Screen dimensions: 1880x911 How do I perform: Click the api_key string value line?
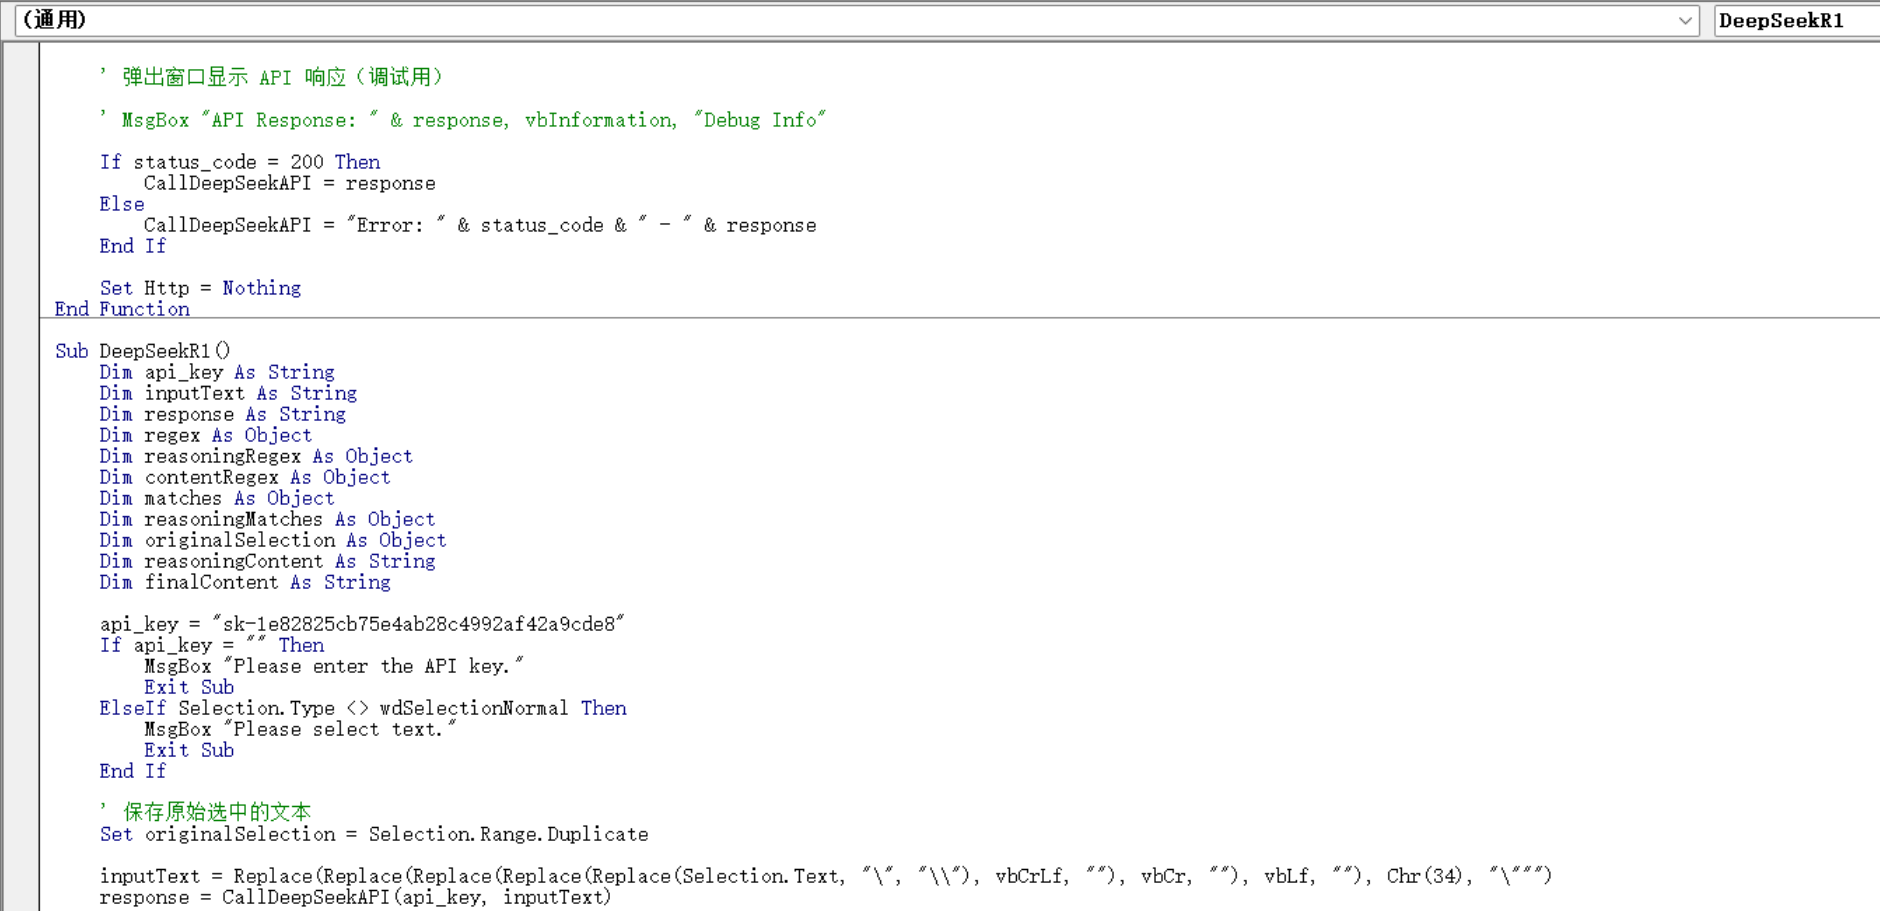[362, 624]
